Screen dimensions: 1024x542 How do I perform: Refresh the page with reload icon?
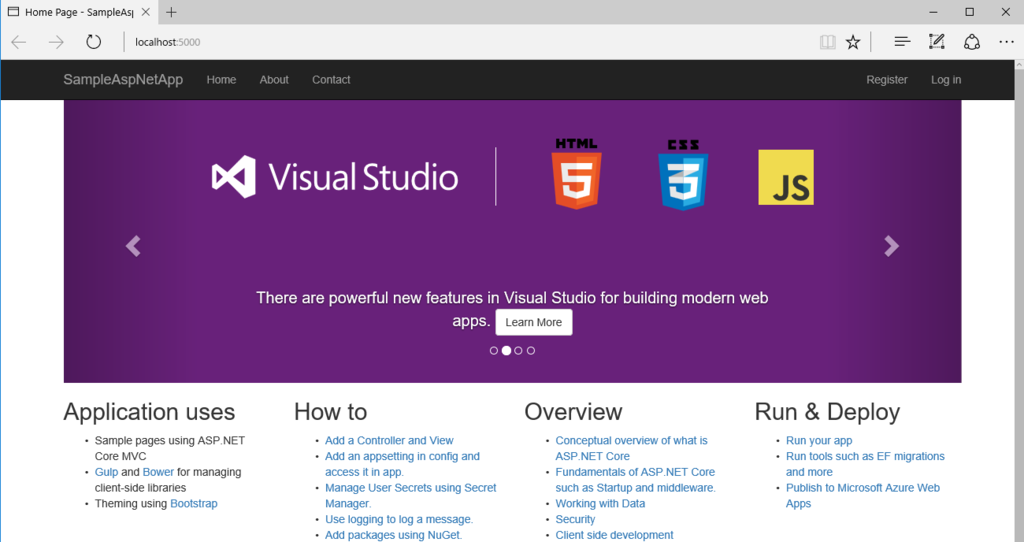click(x=93, y=42)
